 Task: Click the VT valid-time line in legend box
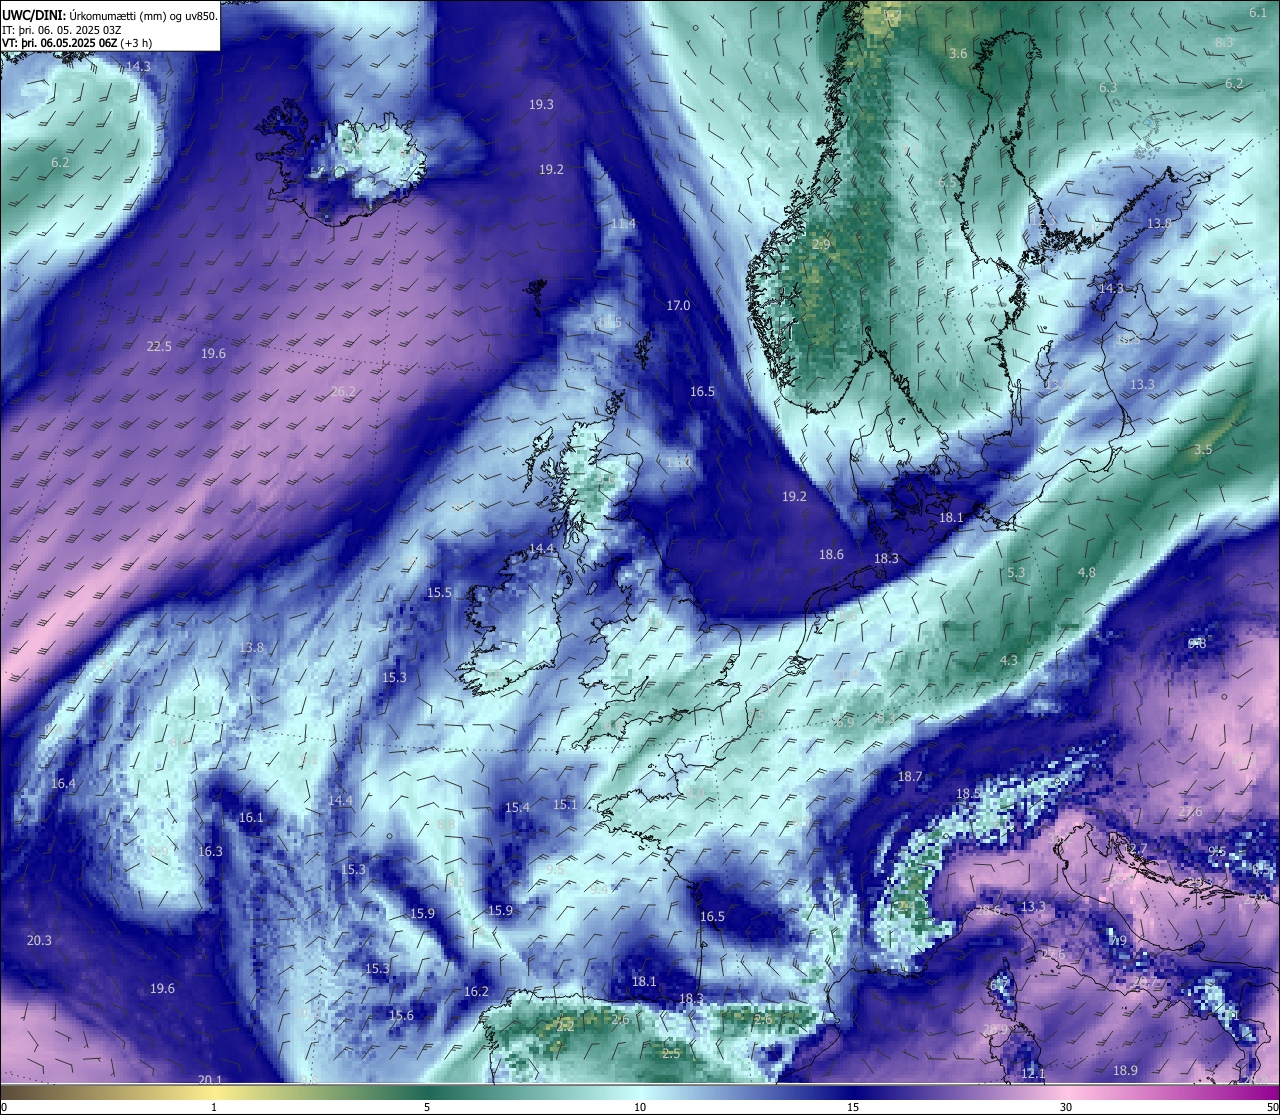click(x=77, y=43)
